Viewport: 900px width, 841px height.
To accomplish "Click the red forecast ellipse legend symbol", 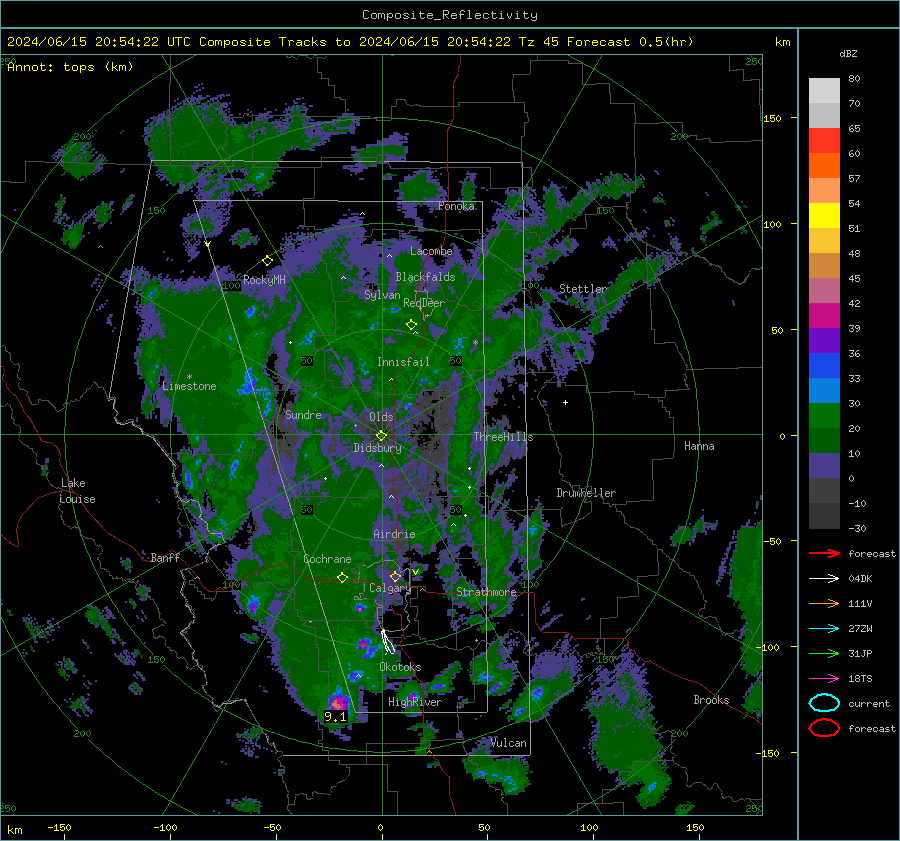I will pos(824,728).
